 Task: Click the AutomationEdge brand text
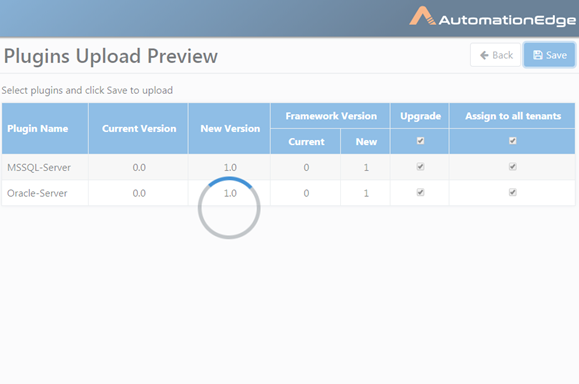point(507,20)
